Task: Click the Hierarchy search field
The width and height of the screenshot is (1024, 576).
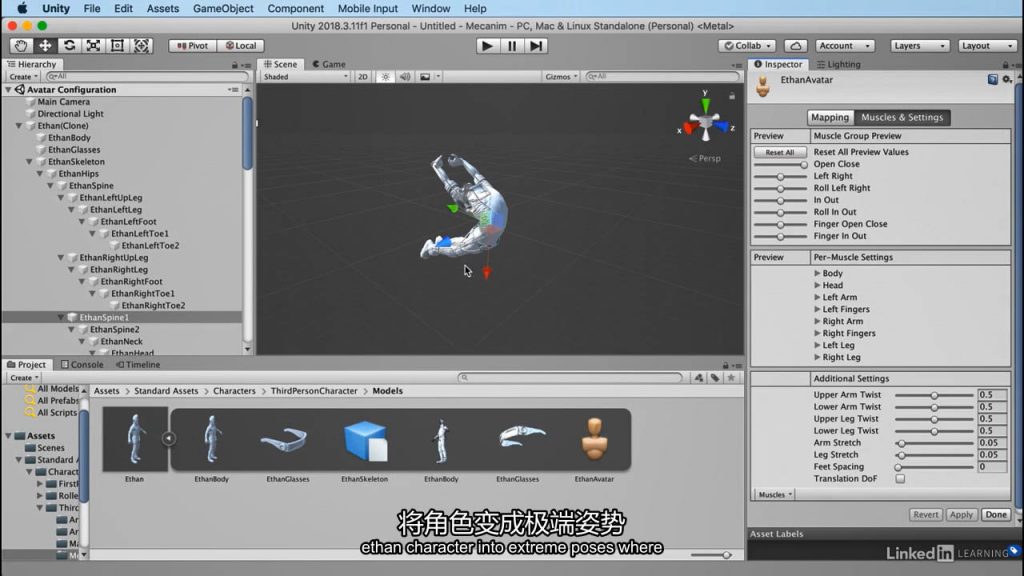Action: click(x=147, y=76)
